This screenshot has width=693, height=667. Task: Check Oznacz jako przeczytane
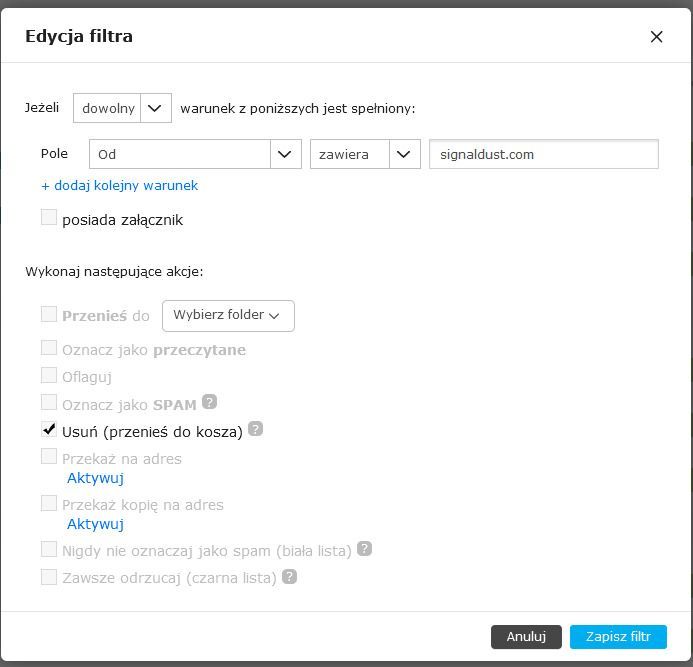point(49,347)
